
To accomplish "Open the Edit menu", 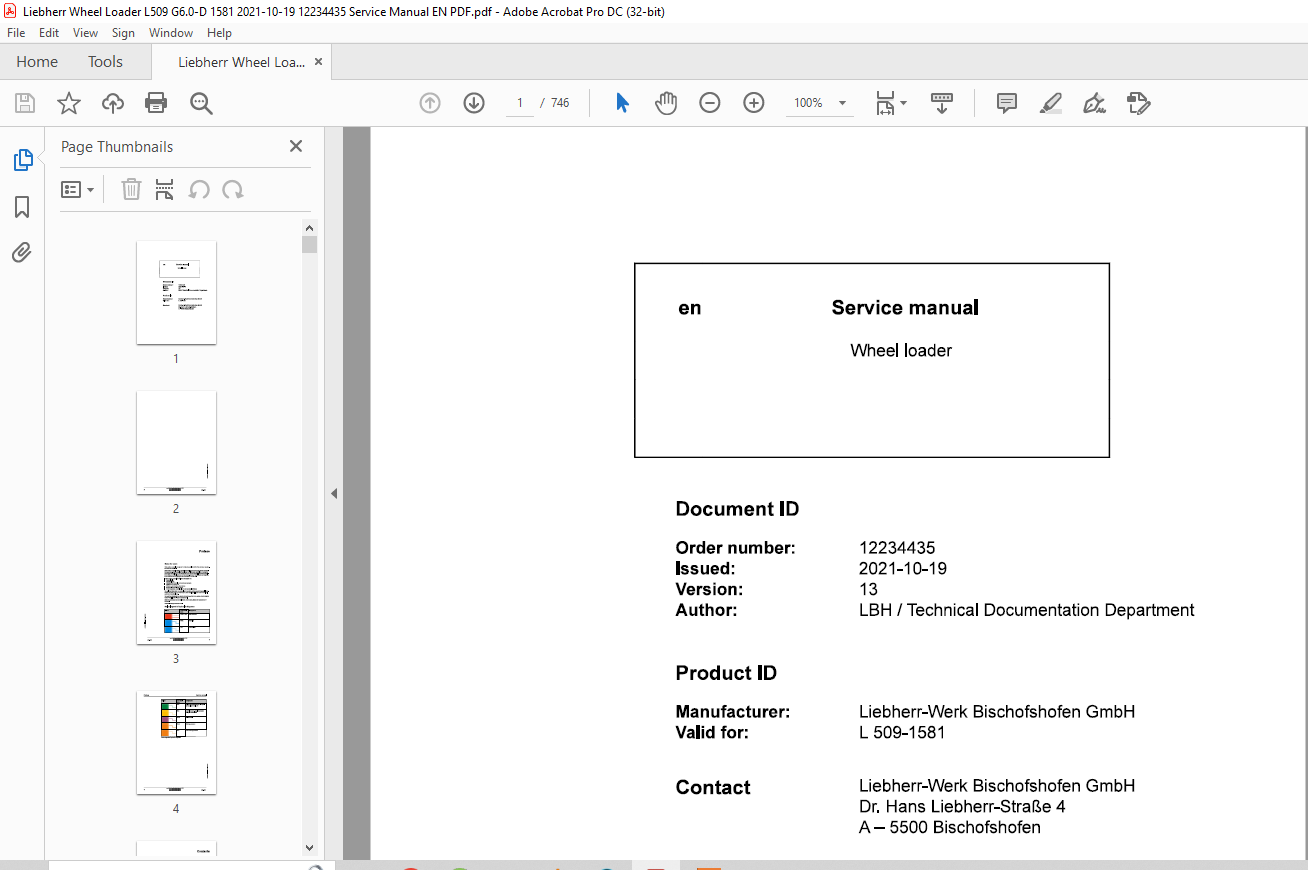I will coord(49,33).
